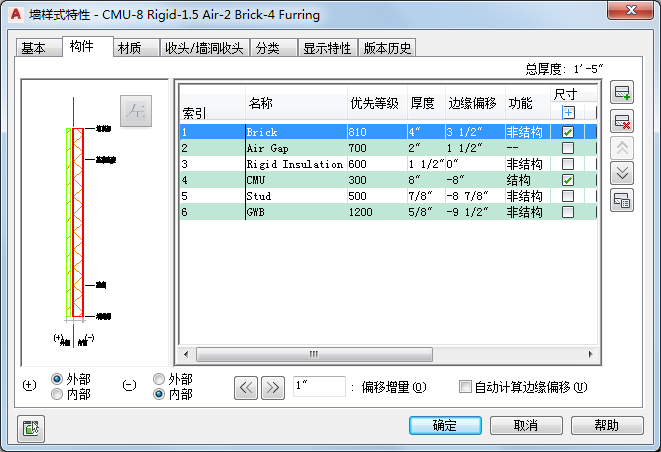Image resolution: width=661 pixels, height=452 pixels.
Task: Confirm with the 确定 button
Action: click(445, 425)
